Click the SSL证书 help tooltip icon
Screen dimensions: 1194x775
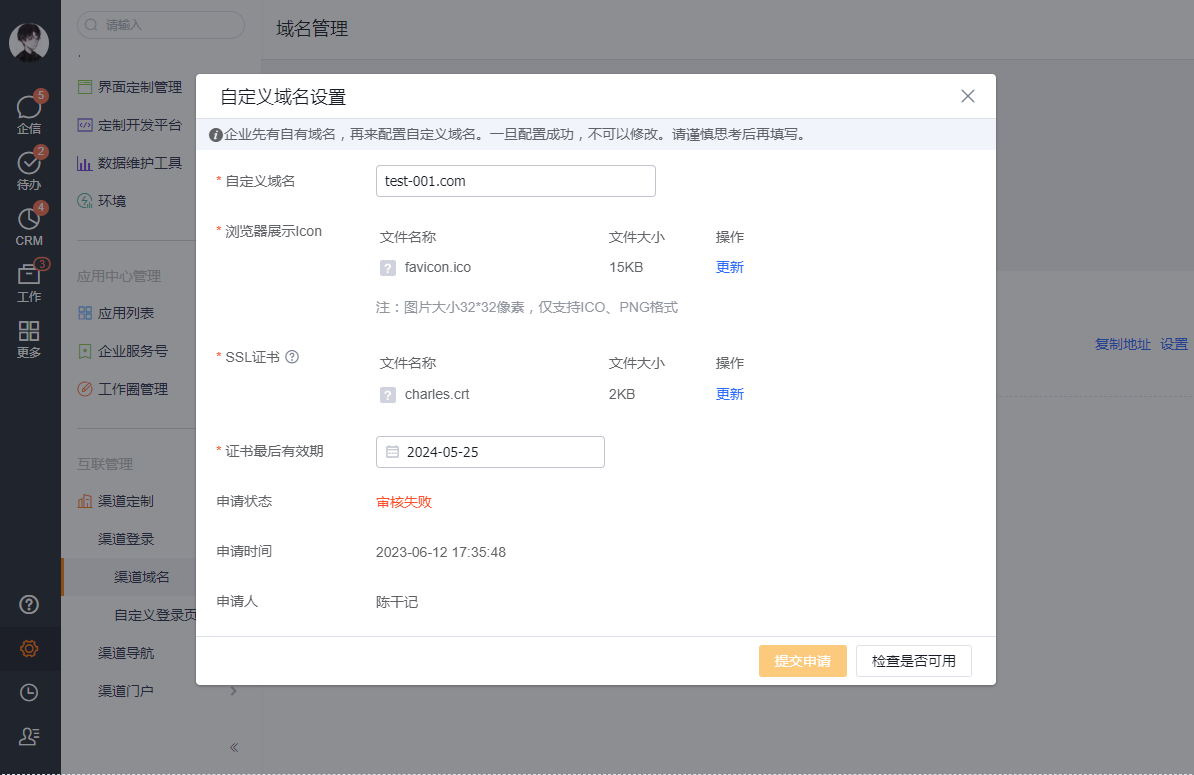tap(292, 357)
